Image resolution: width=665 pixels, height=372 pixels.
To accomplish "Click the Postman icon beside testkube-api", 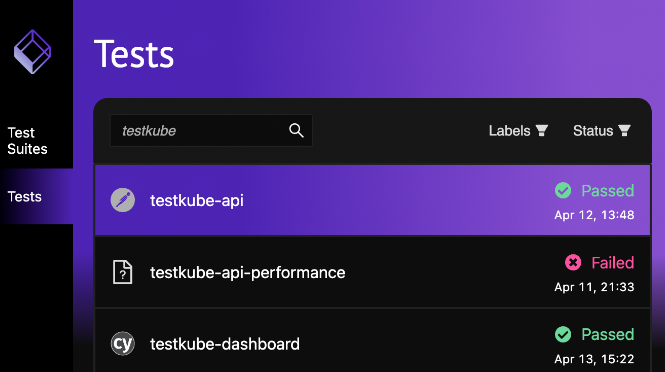I will point(123,200).
